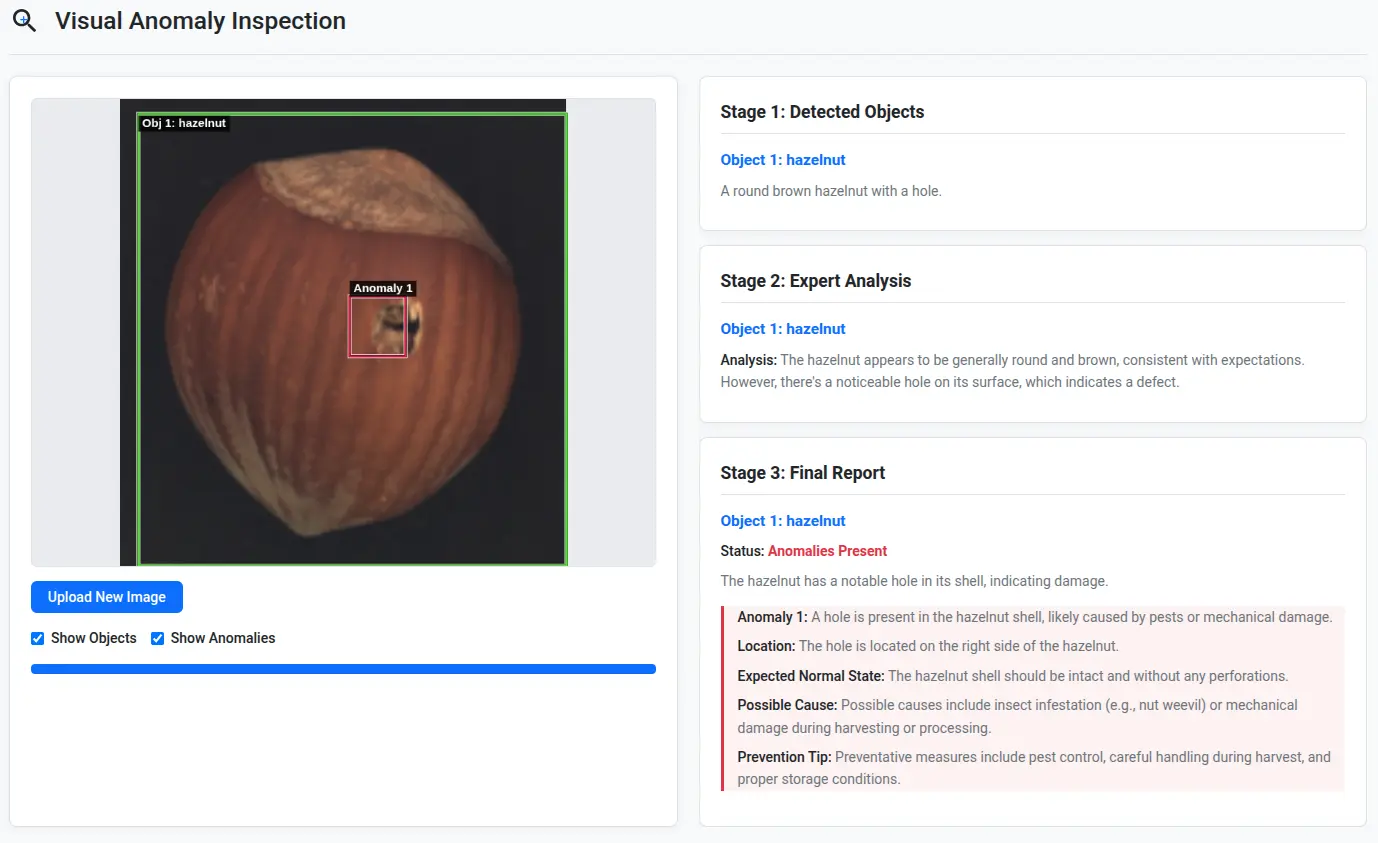The height and width of the screenshot is (843, 1378).
Task: Click the blue progress bar under the checkboxes
Action: click(x=343, y=669)
